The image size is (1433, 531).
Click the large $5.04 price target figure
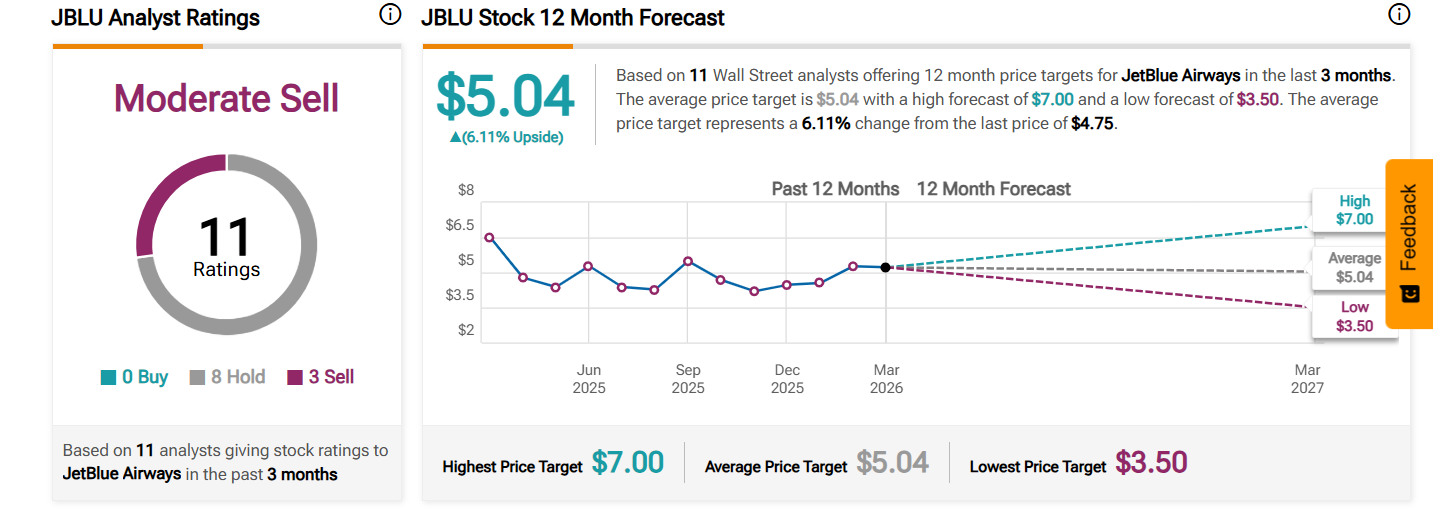point(505,96)
